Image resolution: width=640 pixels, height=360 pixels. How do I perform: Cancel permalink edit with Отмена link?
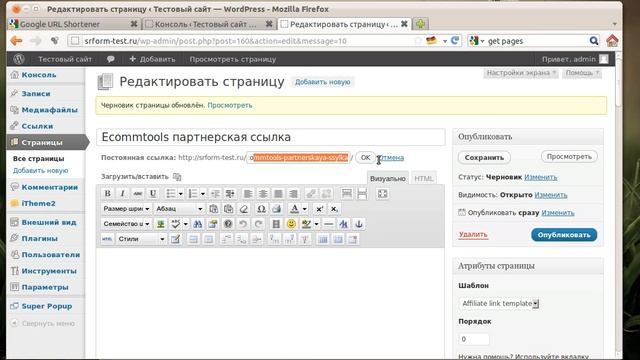coord(391,158)
